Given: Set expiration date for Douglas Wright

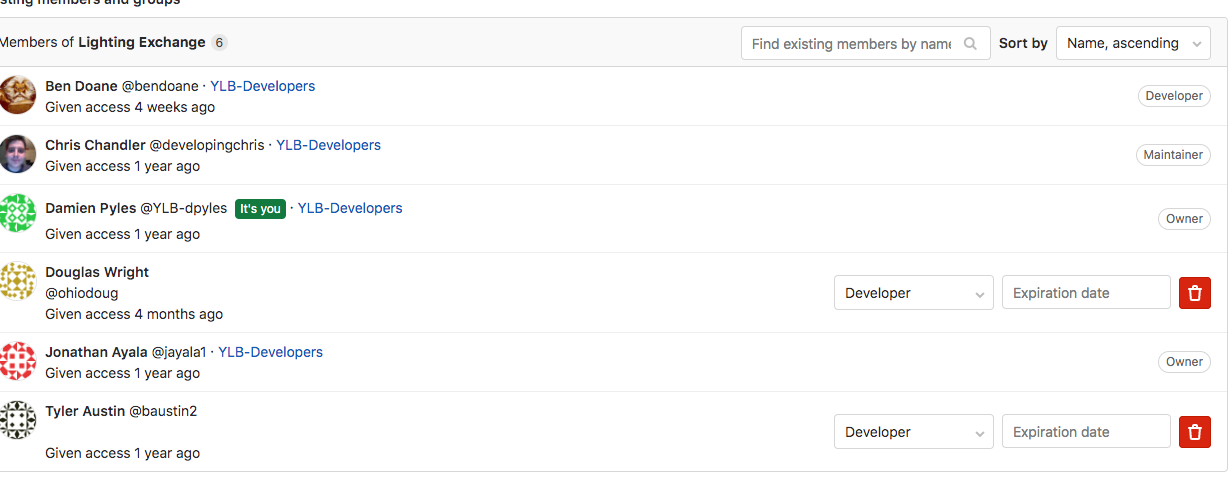Looking at the screenshot, I should click(x=1086, y=293).
